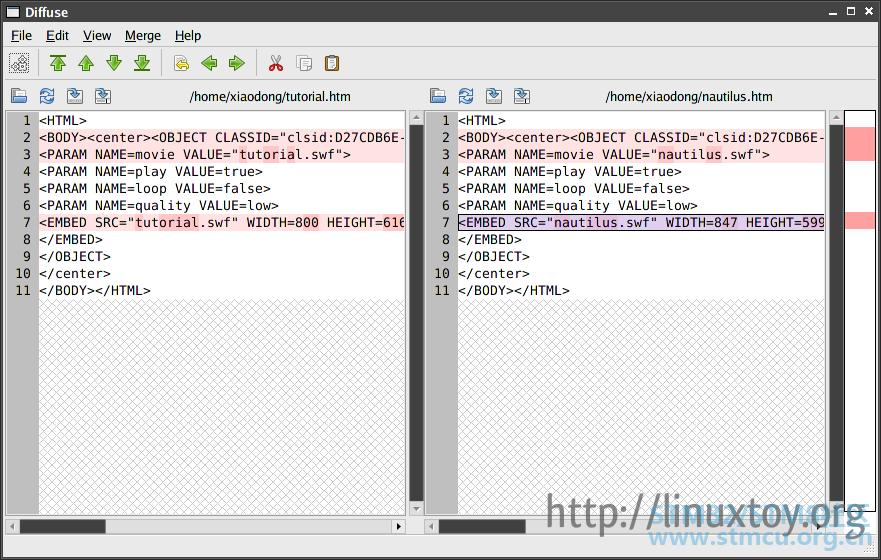Click right pane scrollbar up arrow
The width and height of the screenshot is (881, 560).
pos(836,117)
